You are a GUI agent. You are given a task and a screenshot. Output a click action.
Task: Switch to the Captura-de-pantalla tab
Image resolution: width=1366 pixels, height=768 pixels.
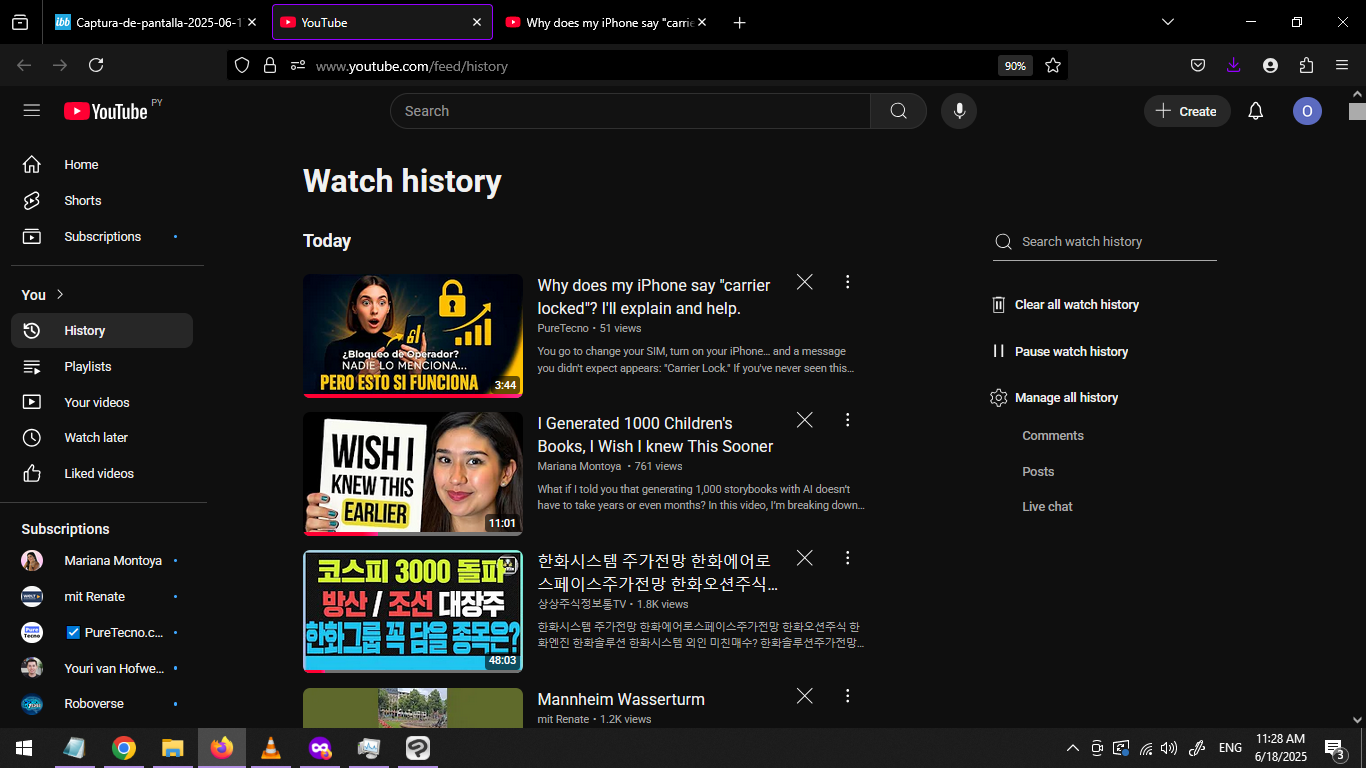(x=155, y=22)
